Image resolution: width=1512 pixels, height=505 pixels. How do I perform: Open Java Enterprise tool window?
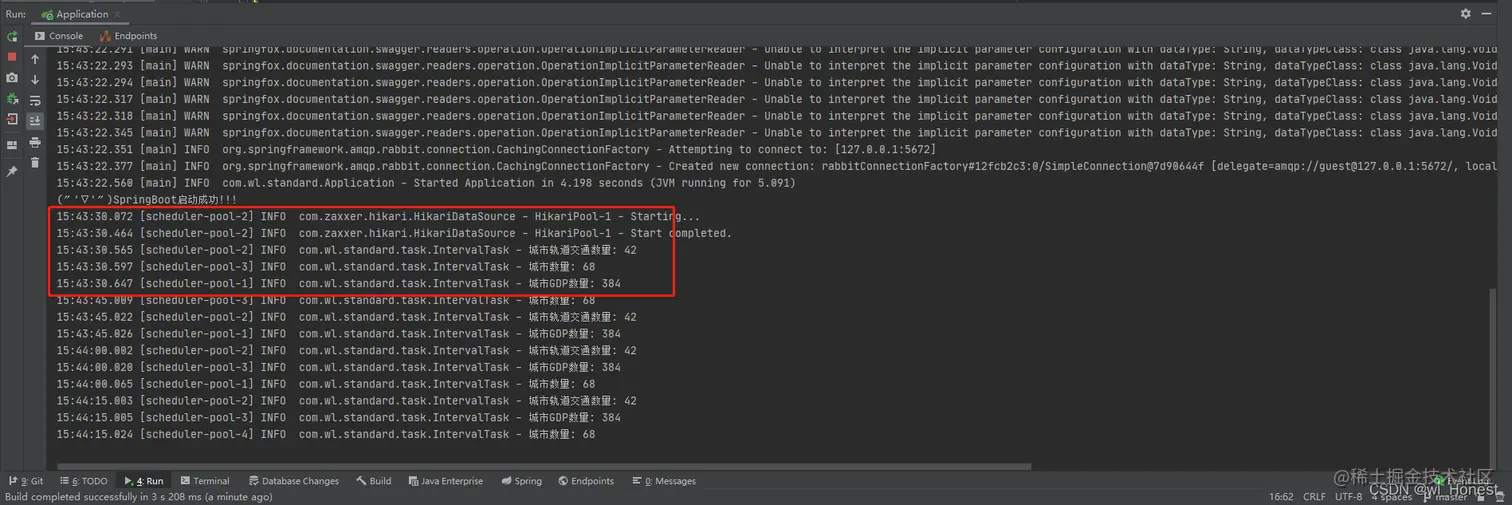tap(445, 481)
